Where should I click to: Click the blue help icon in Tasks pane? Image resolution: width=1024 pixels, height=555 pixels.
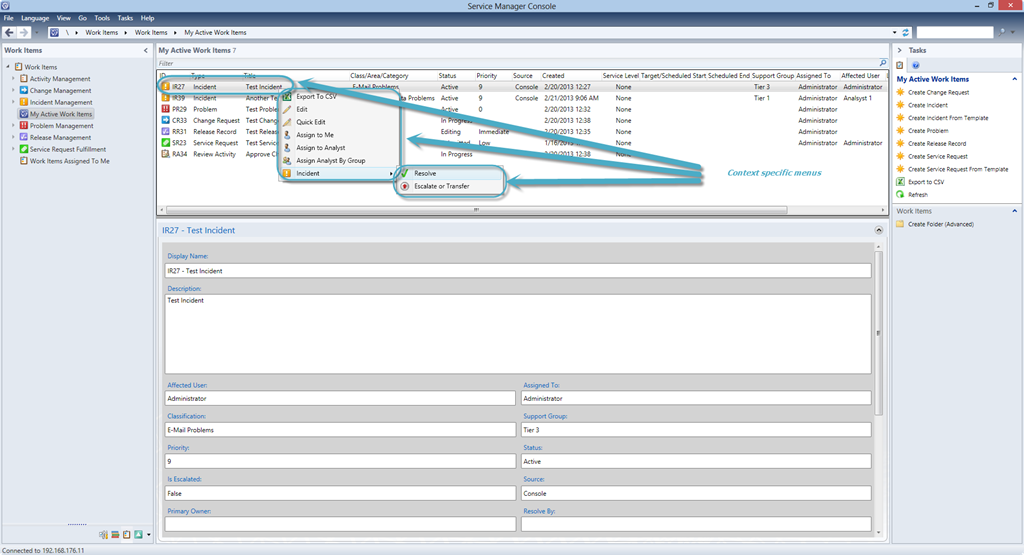click(914, 65)
